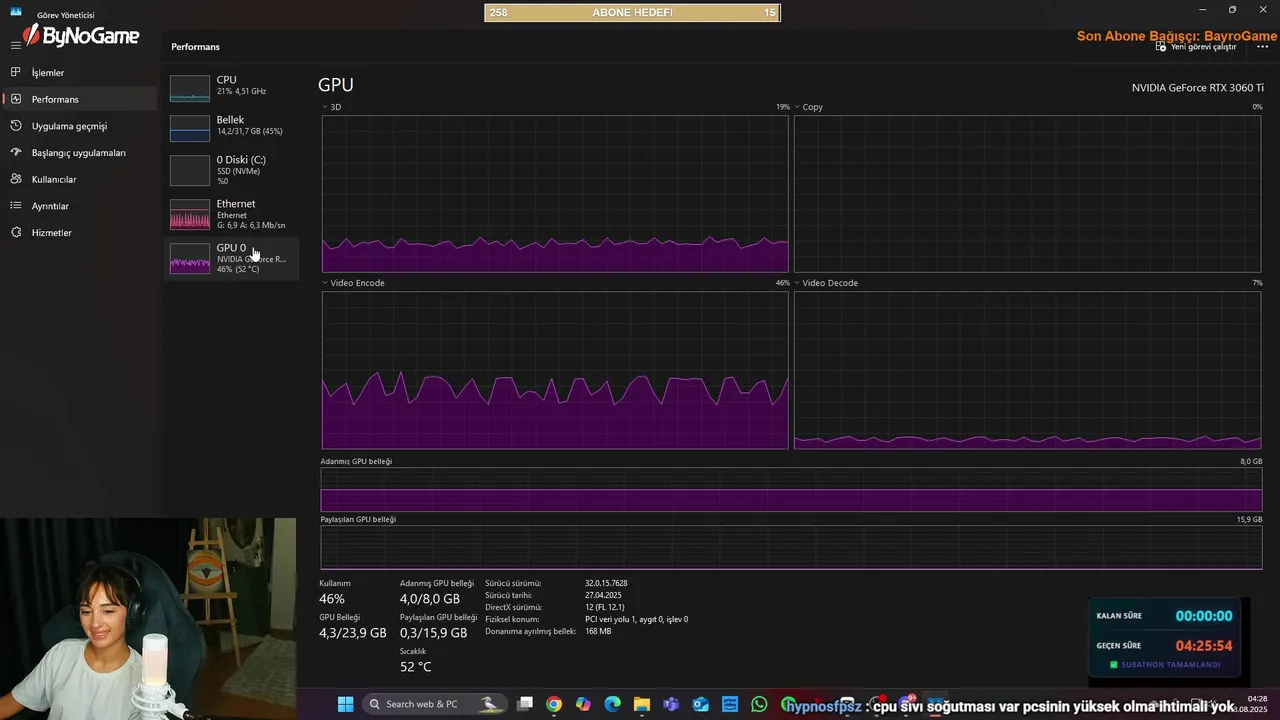The height and width of the screenshot is (720, 1280).
Task: Click the Kullanım value 46%
Action: (332, 599)
